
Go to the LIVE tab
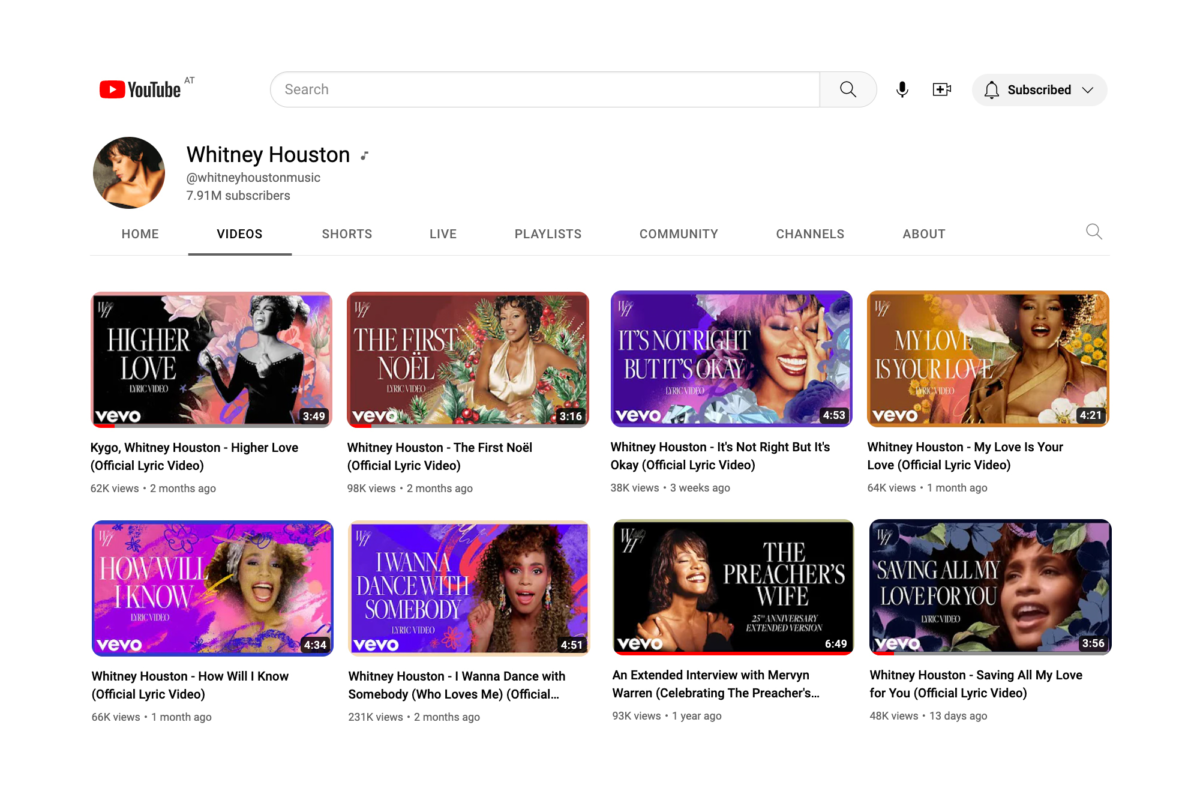443,234
